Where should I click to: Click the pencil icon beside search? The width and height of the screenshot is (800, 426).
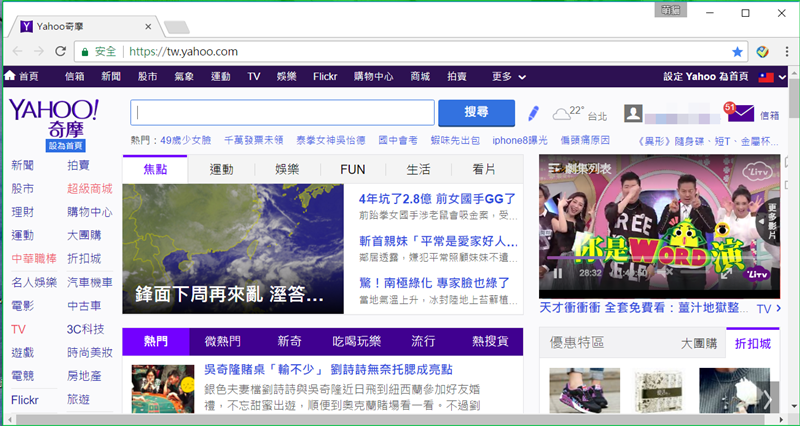(x=533, y=113)
